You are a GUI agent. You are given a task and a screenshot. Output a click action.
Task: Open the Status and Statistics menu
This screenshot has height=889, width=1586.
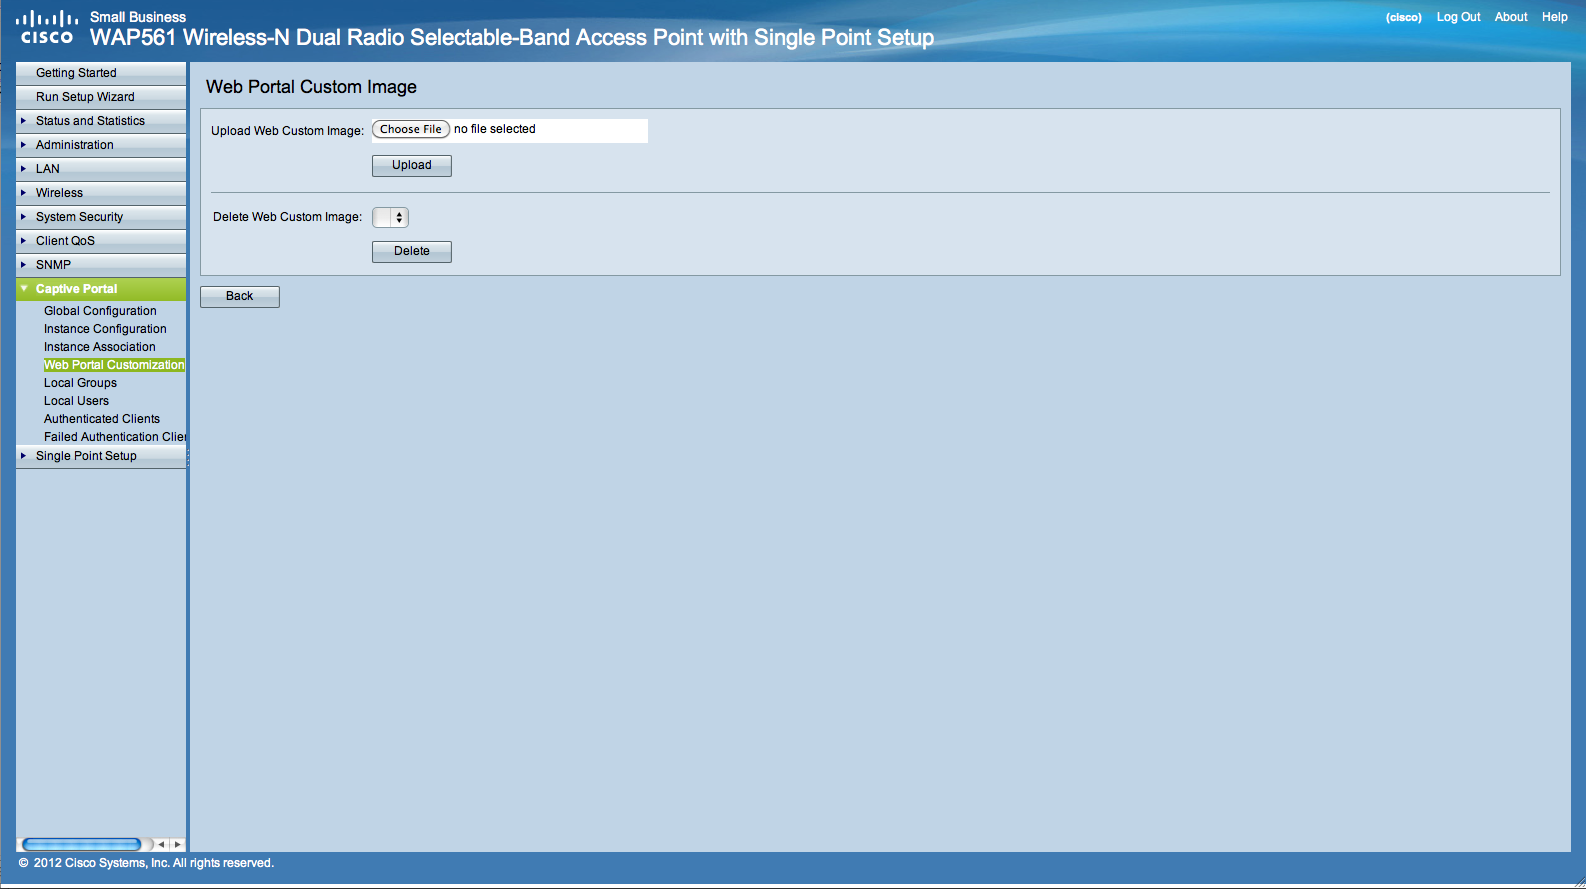pyautogui.click(x=101, y=121)
